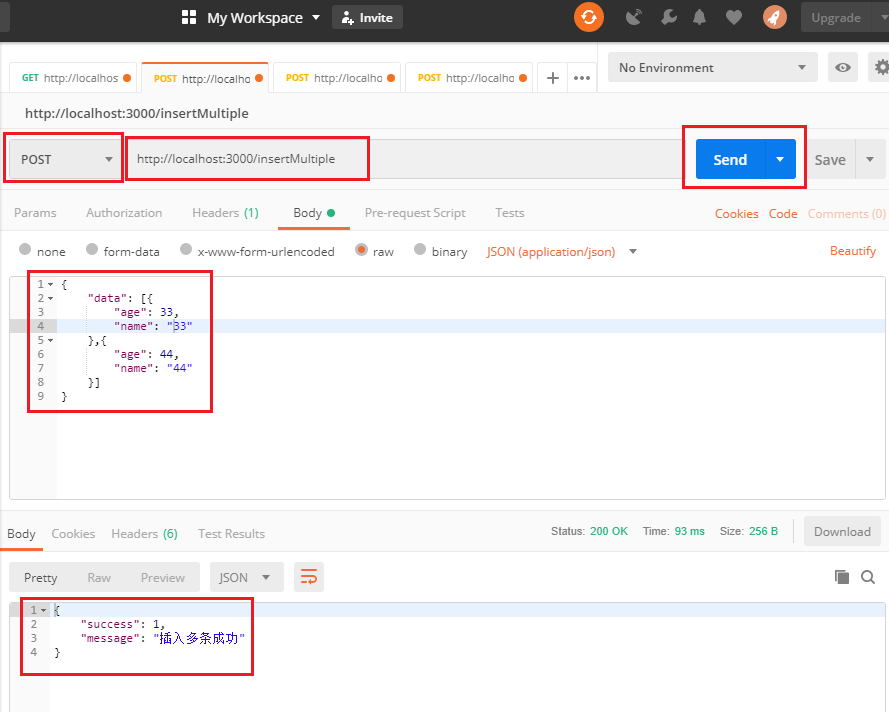Expand the Save button dropdown arrow
889x712 pixels.
tap(870, 159)
